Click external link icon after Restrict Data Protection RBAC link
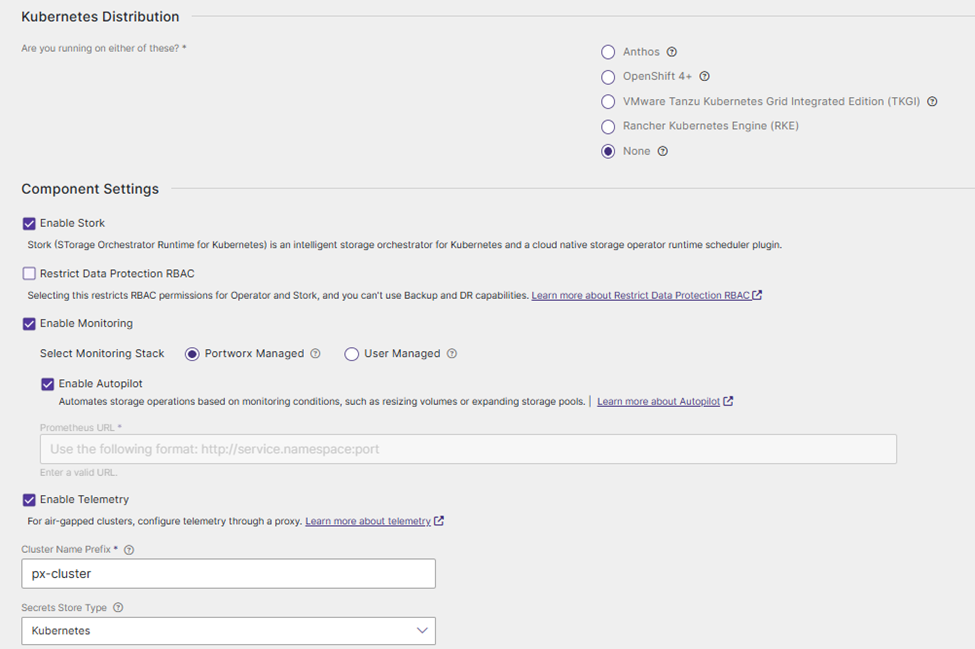 [757, 295]
